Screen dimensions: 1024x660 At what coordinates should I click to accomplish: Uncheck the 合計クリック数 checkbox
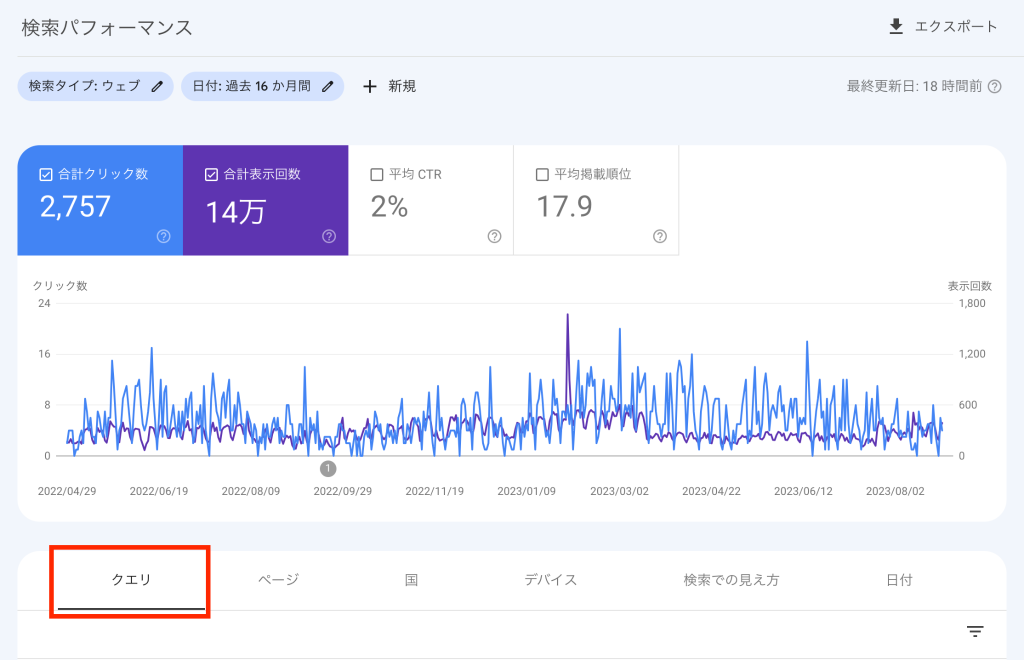46,174
